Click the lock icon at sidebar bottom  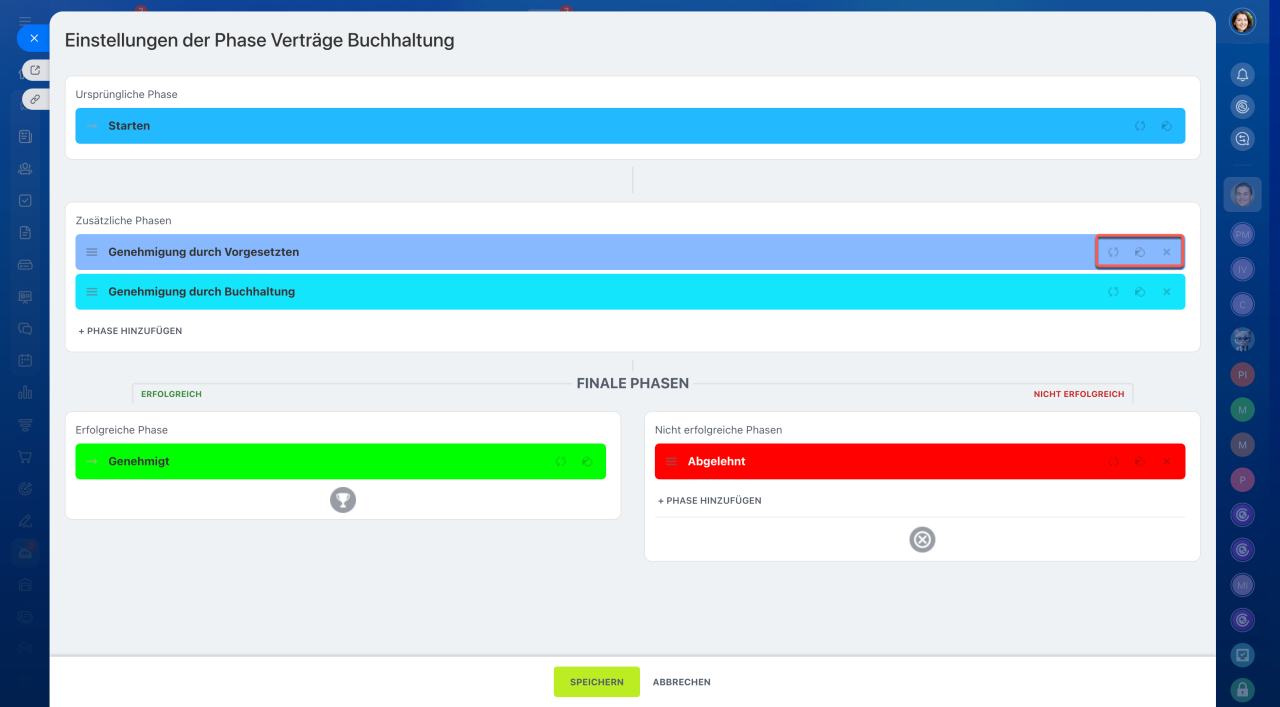[1242, 689]
